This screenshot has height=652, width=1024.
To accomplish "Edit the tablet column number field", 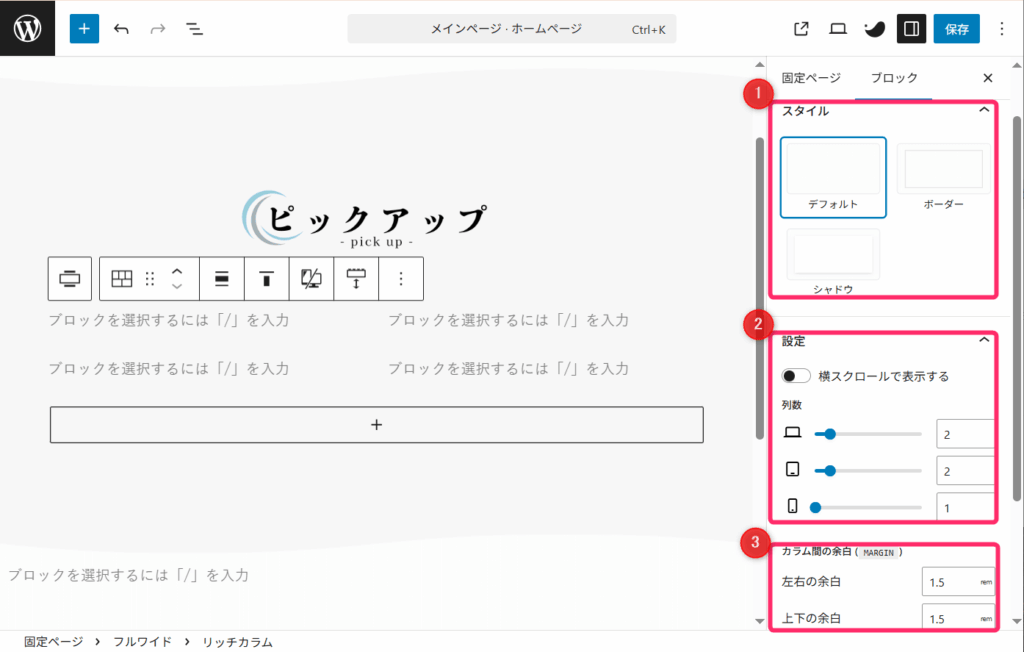I will (x=965, y=471).
